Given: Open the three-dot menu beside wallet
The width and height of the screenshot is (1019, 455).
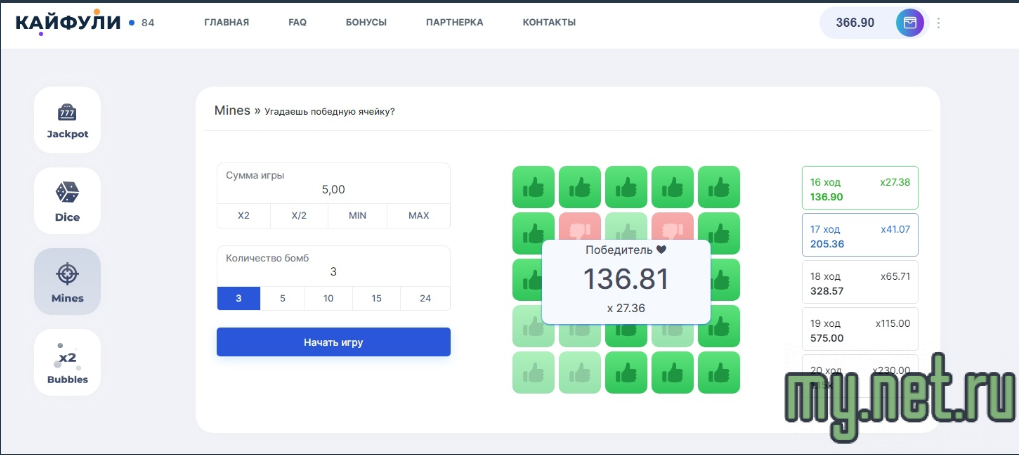Looking at the screenshot, I should [938, 23].
